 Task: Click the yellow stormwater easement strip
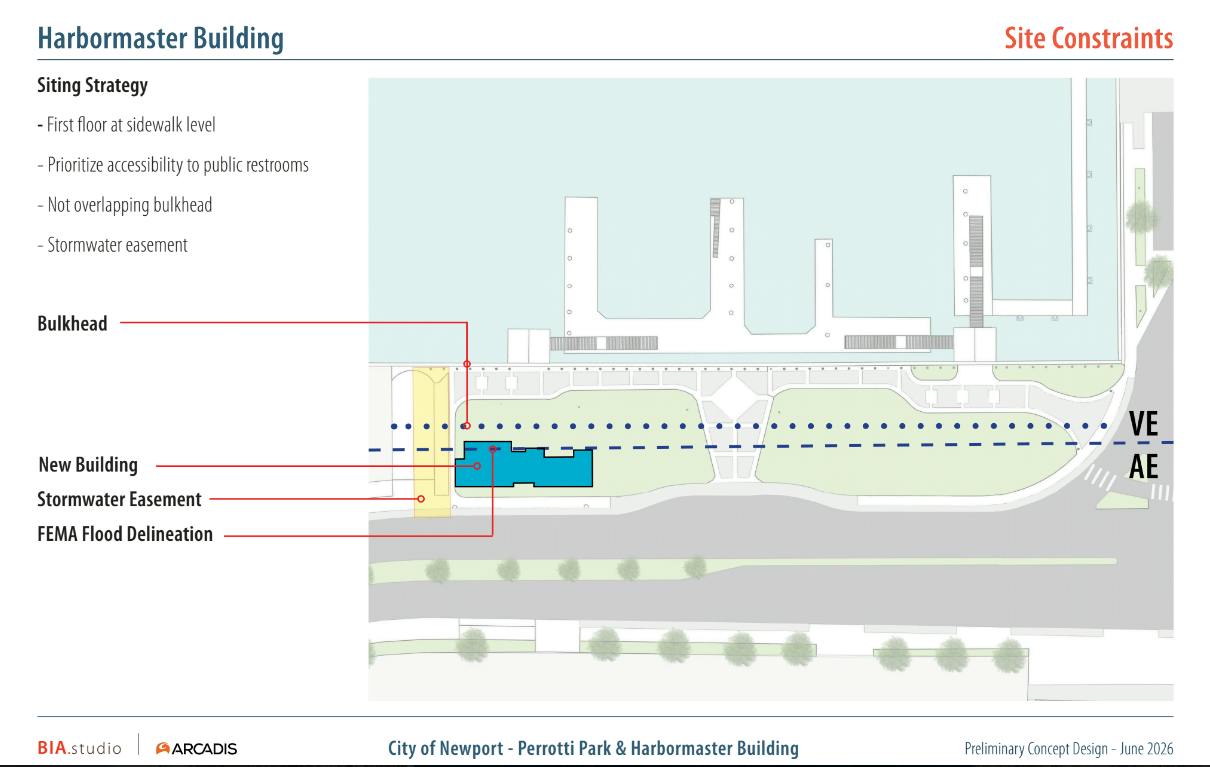432,442
